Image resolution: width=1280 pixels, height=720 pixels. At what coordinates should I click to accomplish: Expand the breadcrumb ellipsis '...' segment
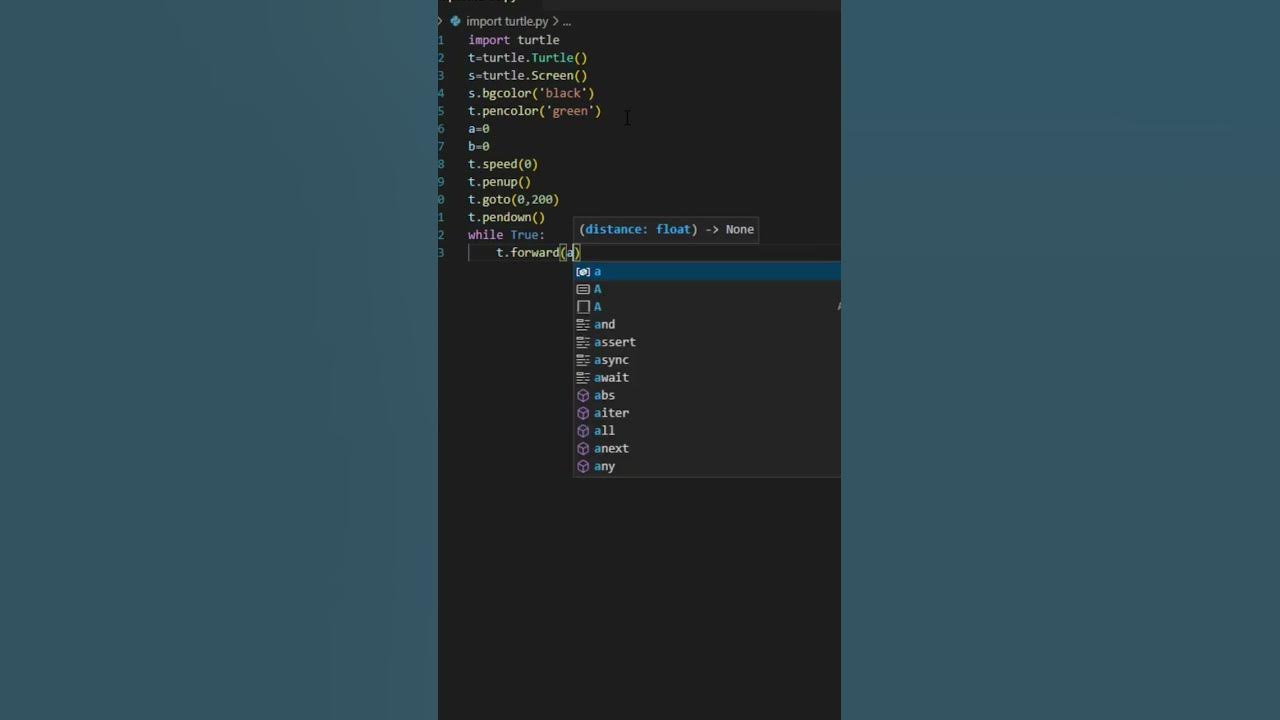click(567, 21)
